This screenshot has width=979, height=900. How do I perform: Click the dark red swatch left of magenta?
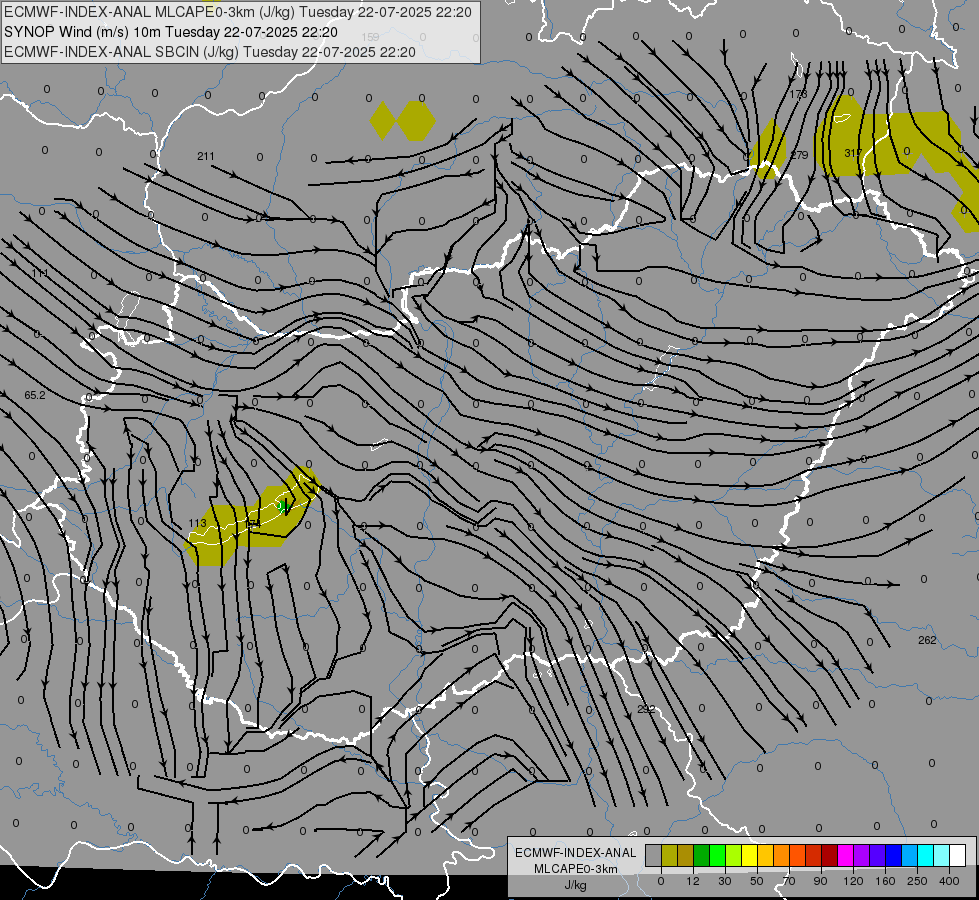click(829, 855)
